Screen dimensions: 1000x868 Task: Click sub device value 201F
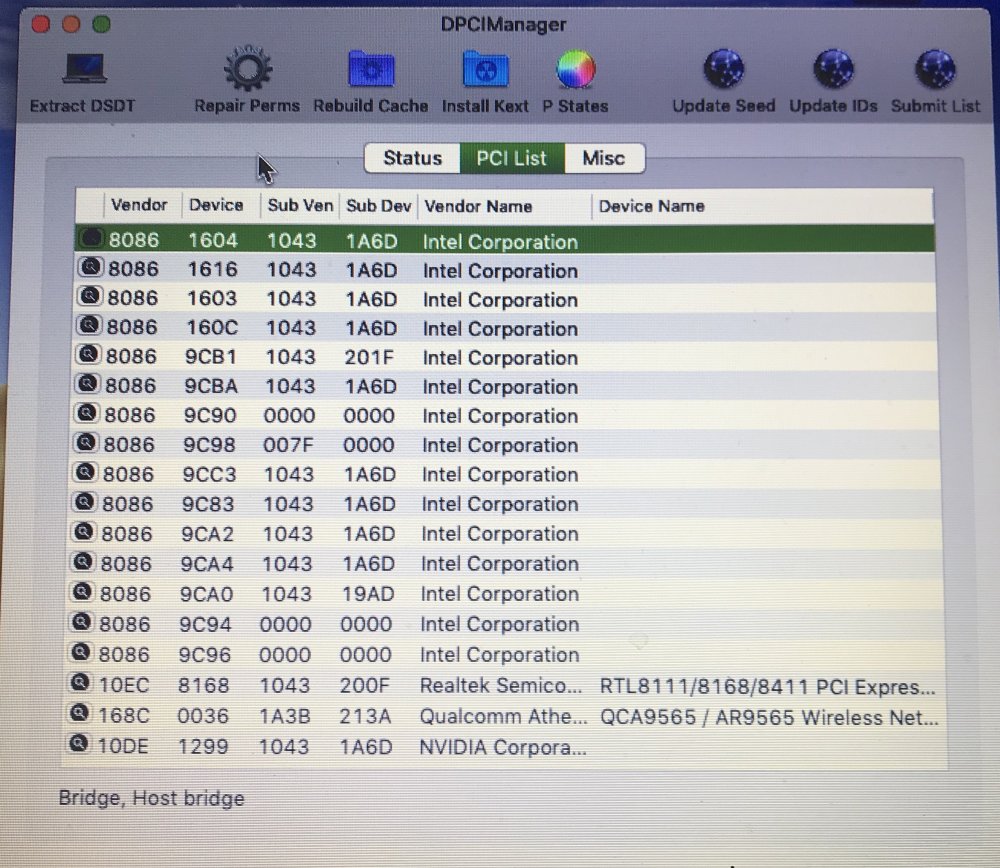tap(369, 357)
